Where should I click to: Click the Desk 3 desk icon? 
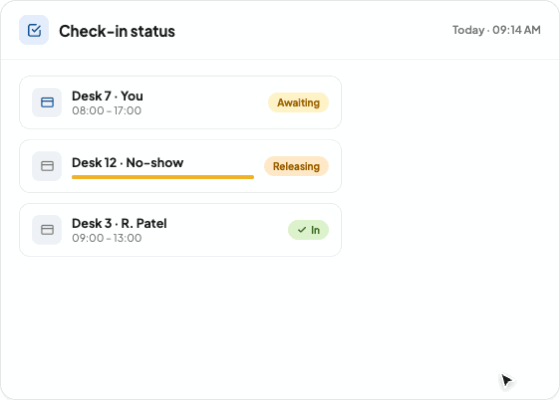click(47, 230)
